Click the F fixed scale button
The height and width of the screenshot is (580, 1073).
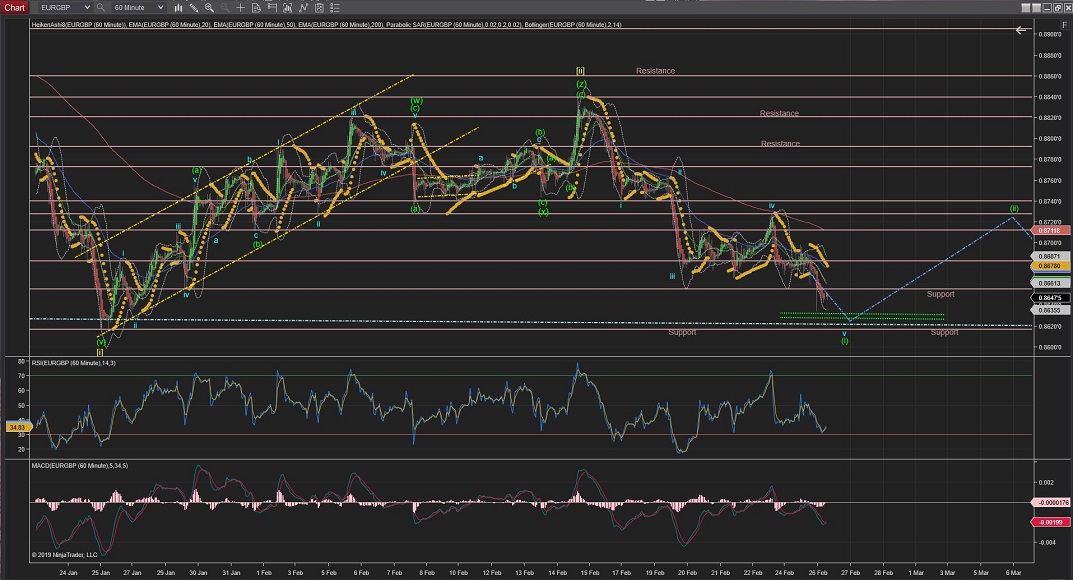tap(1064, 25)
